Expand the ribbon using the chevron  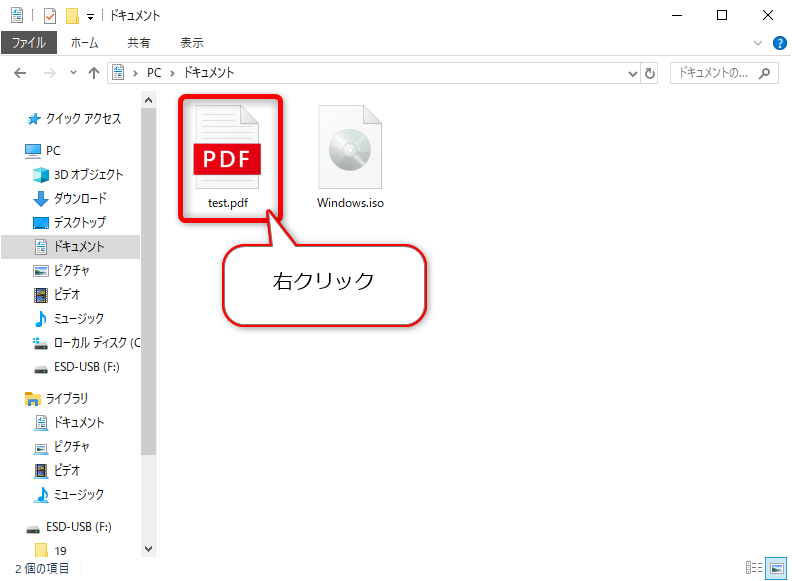click(x=758, y=43)
